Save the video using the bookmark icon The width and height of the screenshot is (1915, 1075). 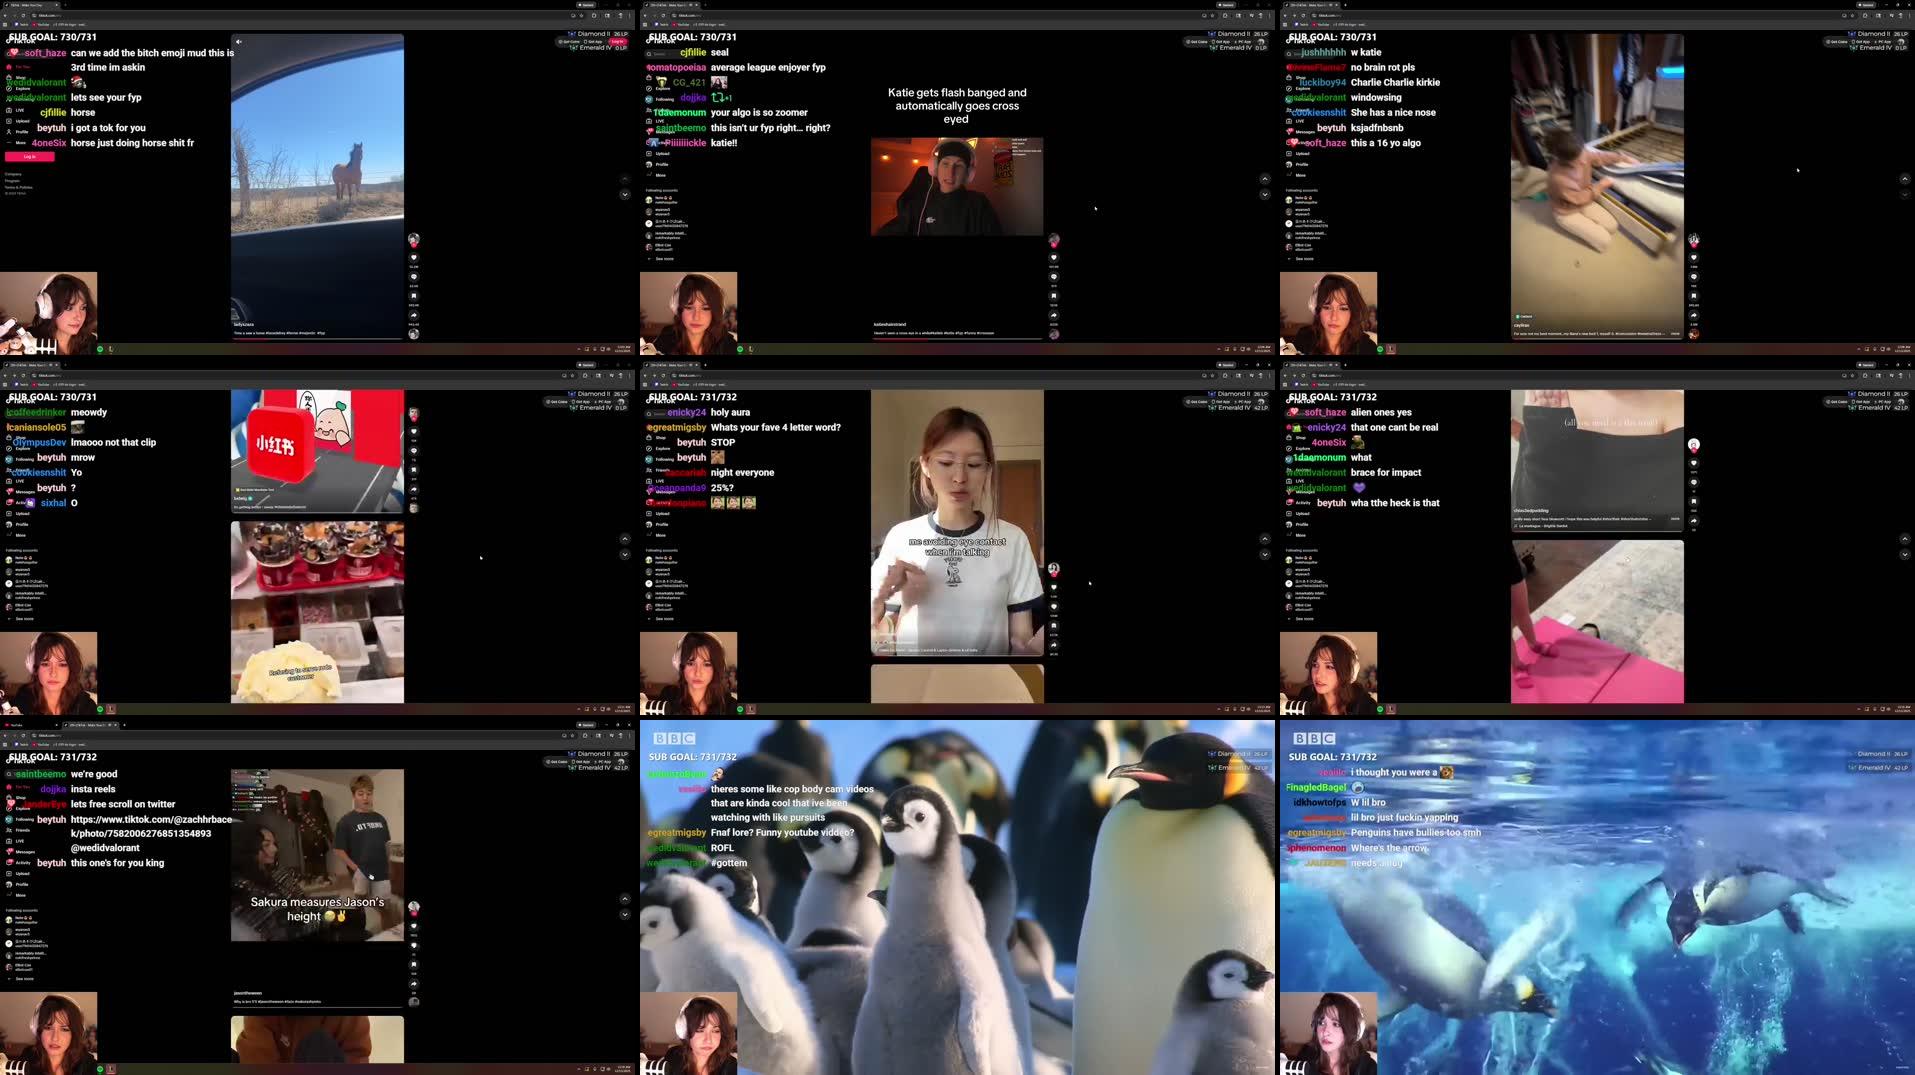(414, 296)
